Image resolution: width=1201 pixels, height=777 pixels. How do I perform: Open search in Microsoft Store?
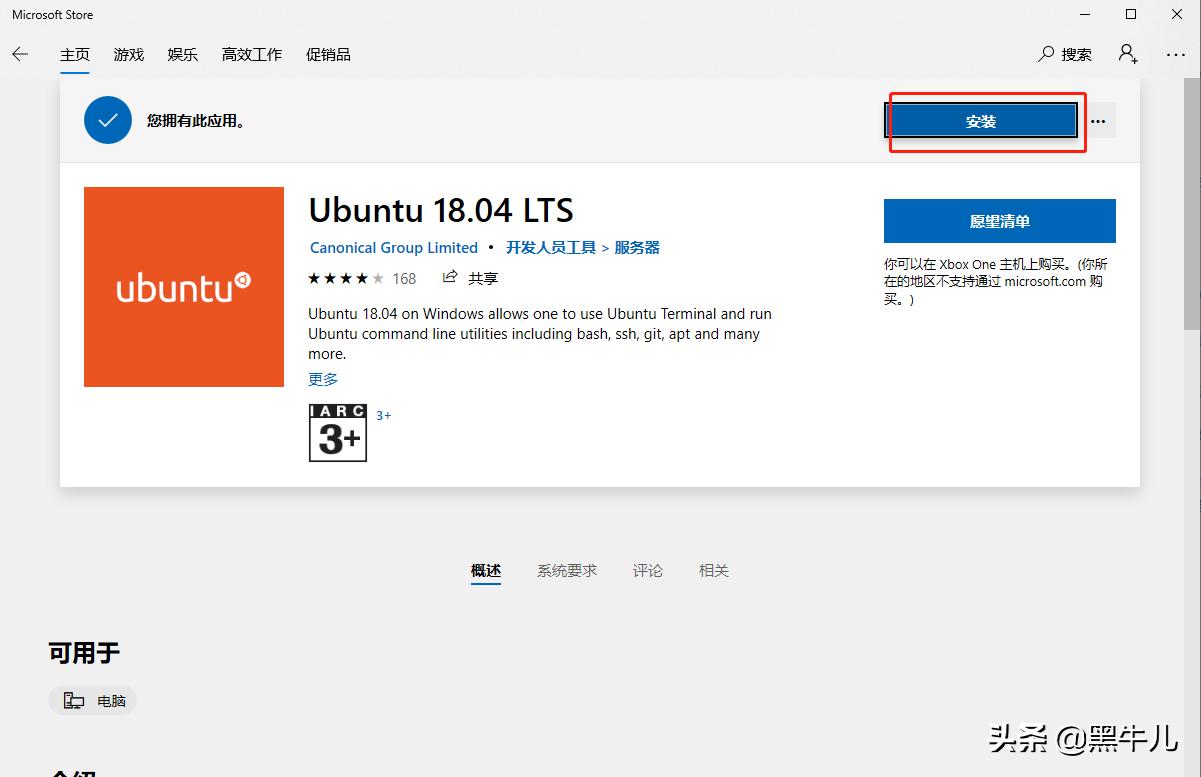pos(1064,54)
